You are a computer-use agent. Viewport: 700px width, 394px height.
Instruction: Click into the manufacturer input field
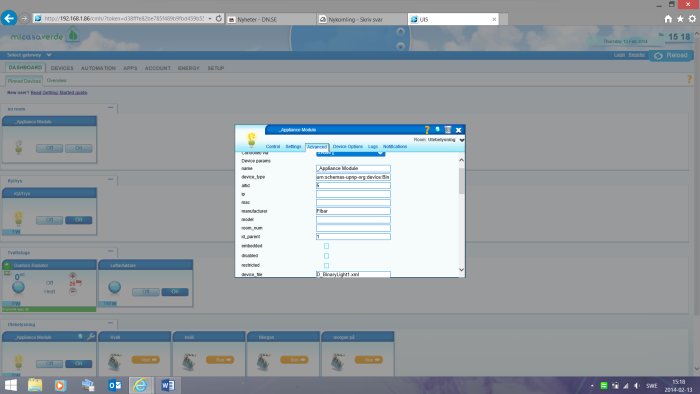point(353,211)
